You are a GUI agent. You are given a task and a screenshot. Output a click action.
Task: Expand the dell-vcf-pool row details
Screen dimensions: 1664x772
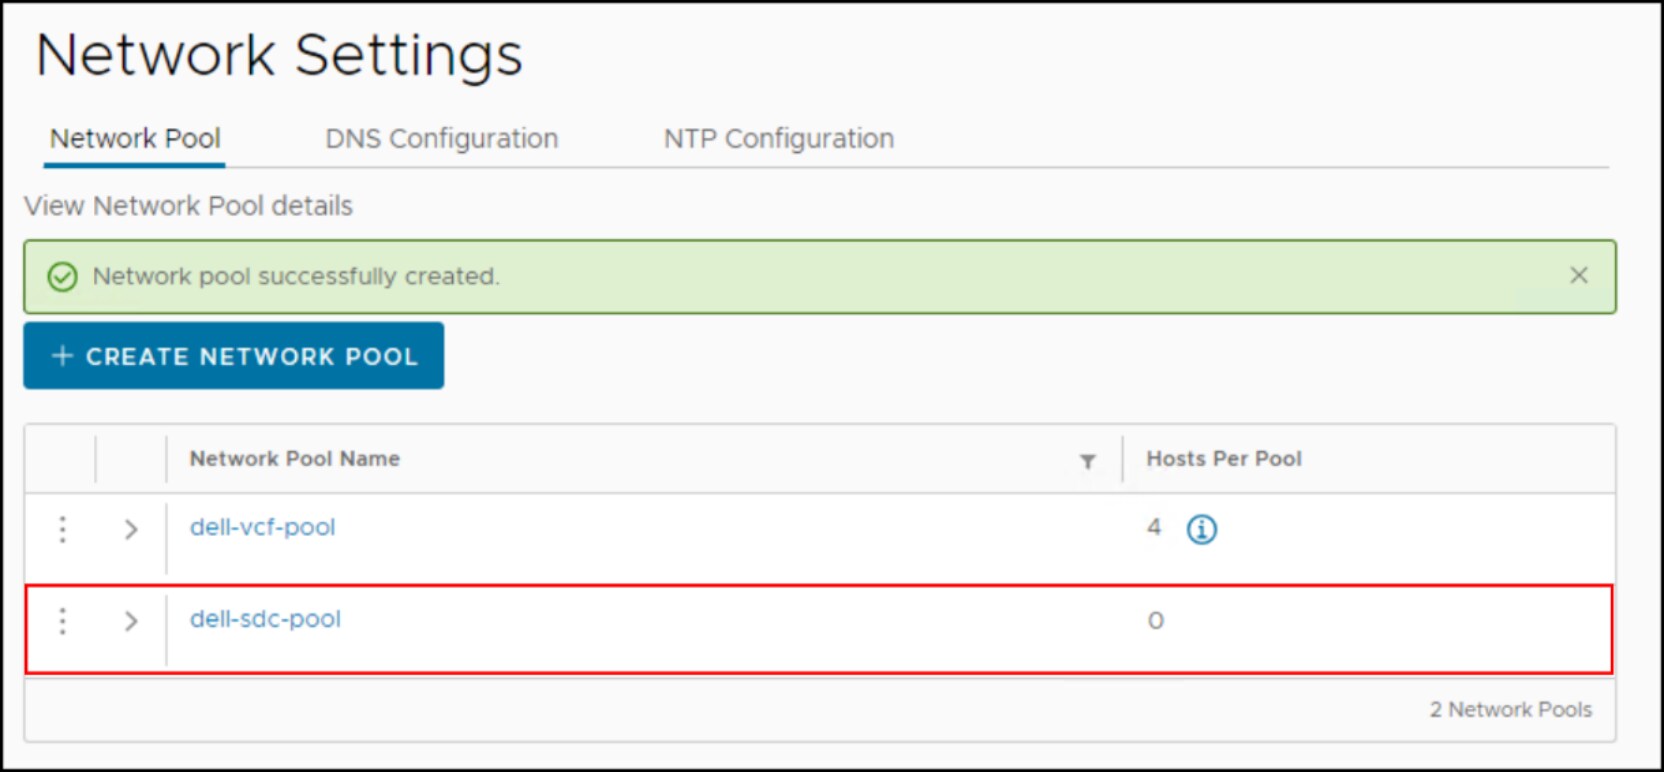(x=131, y=529)
